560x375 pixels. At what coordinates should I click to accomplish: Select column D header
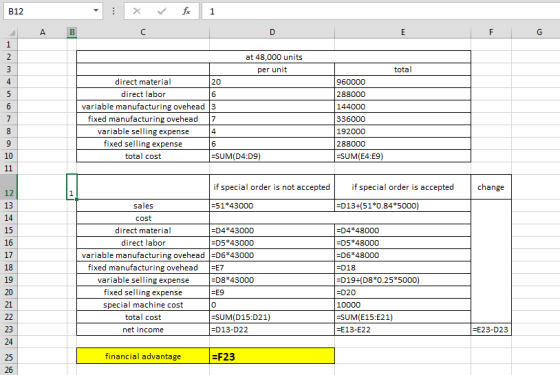click(272, 32)
